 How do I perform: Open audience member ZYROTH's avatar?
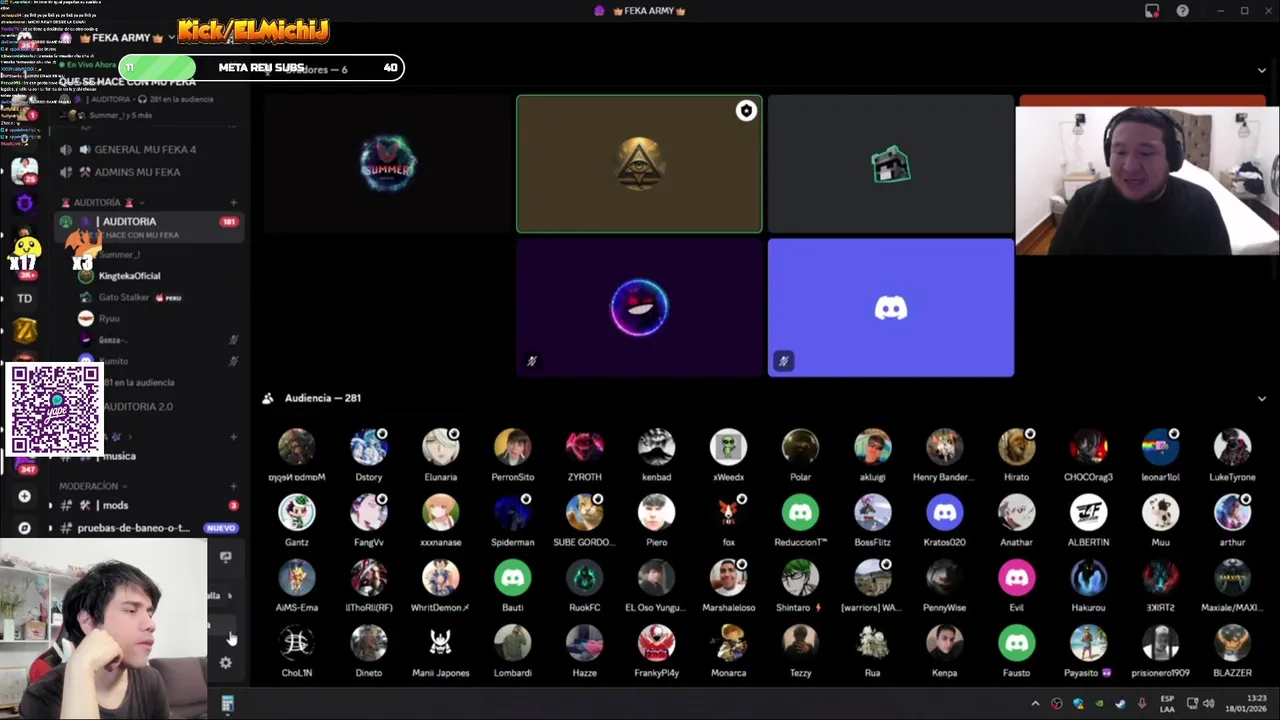(x=584, y=448)
